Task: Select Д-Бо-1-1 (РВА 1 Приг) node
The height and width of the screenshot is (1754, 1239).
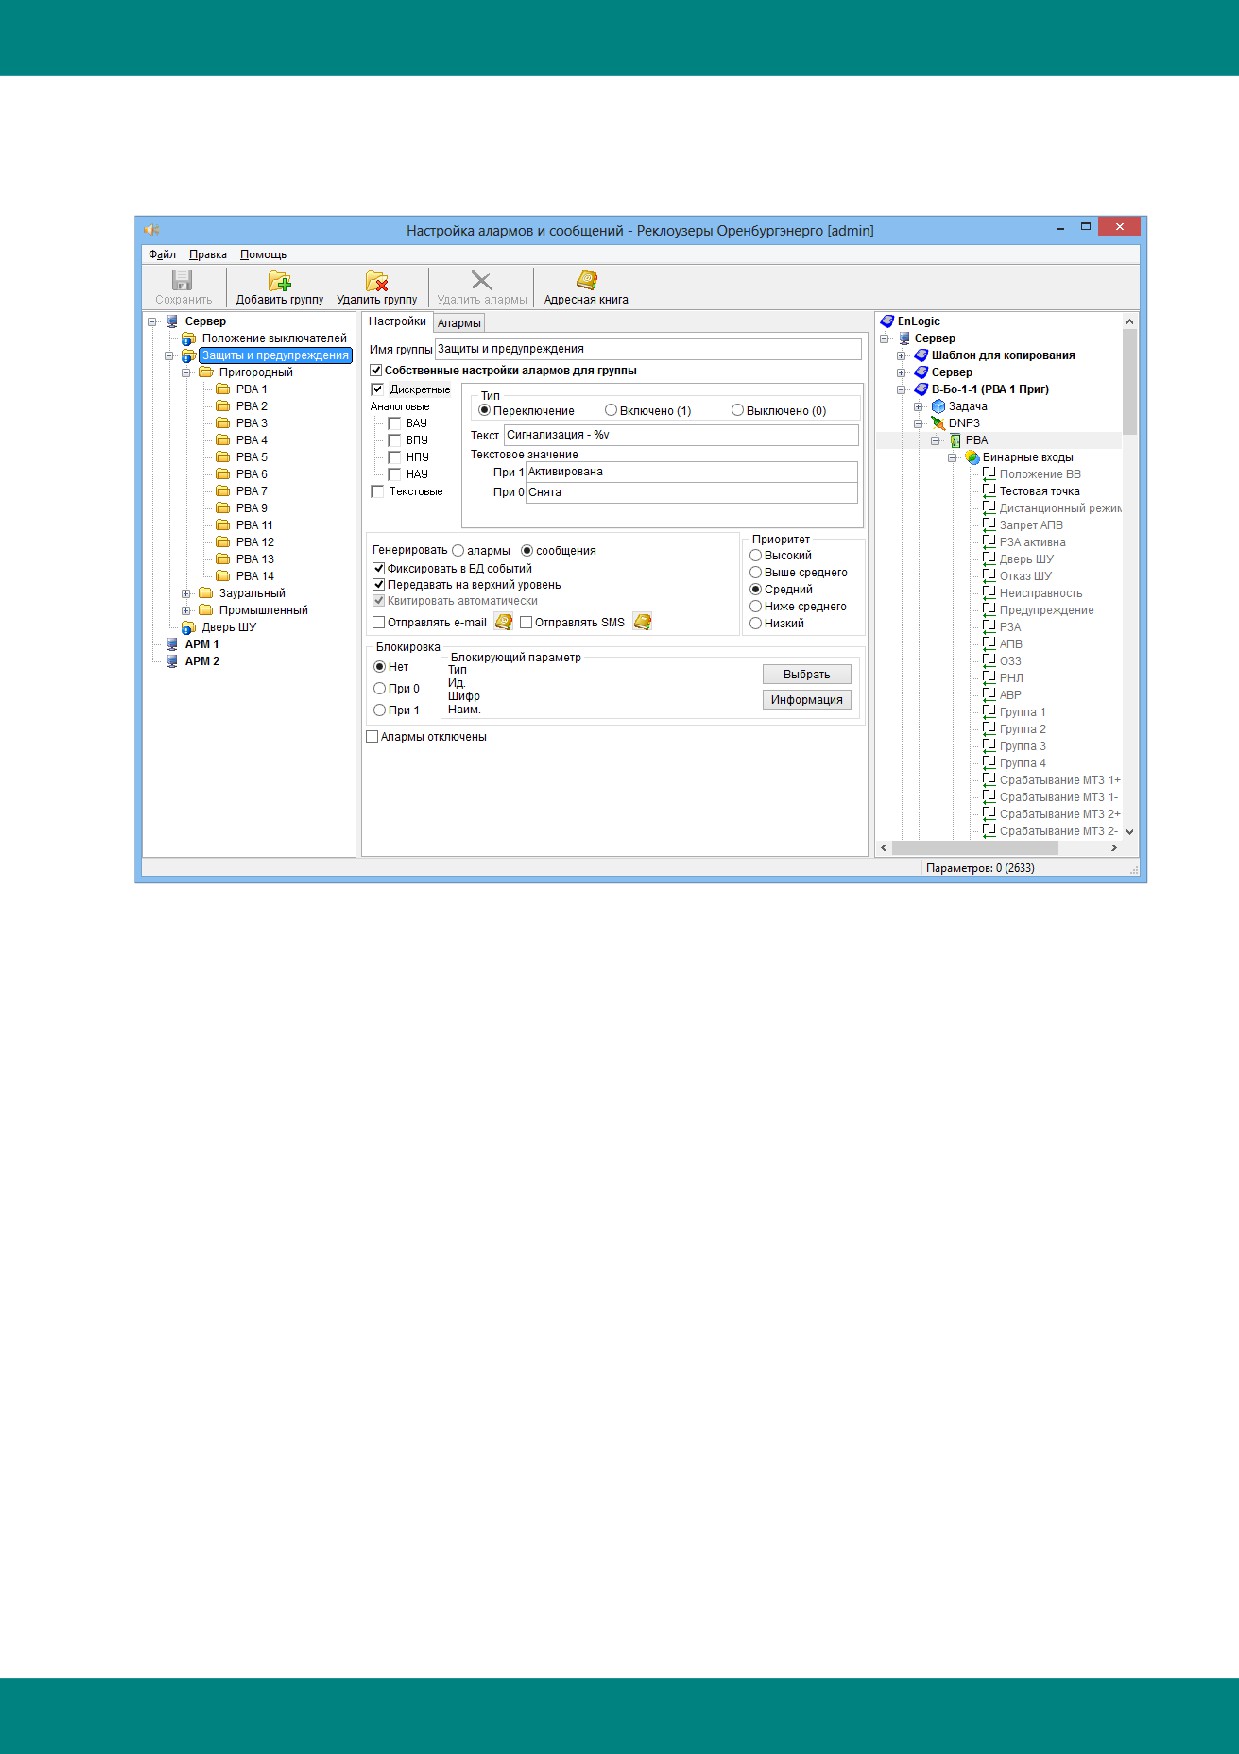Action: click(x=990, y=389)
